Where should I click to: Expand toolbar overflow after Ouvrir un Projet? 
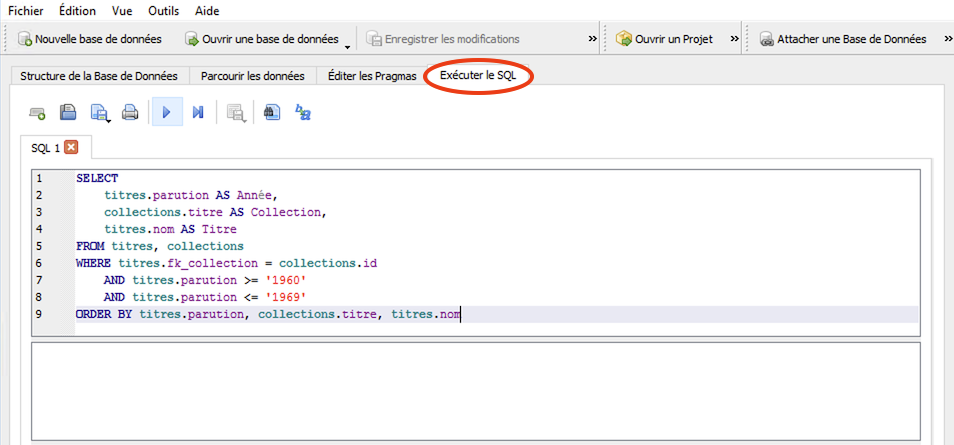point(735,39)
